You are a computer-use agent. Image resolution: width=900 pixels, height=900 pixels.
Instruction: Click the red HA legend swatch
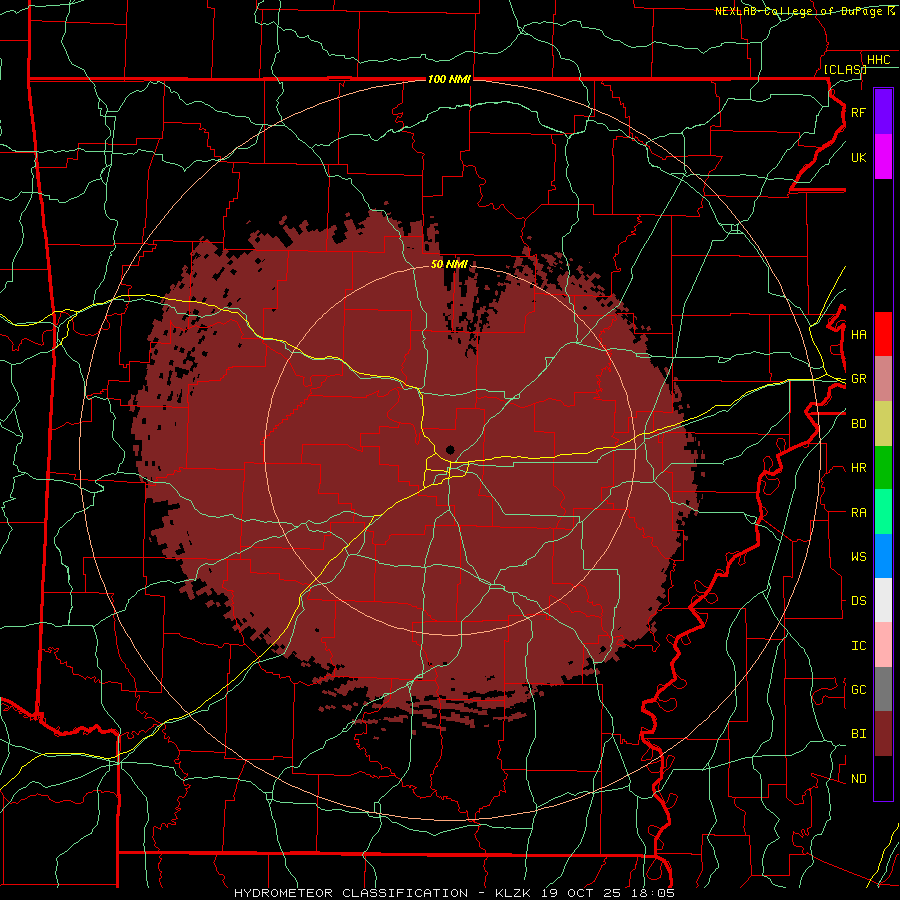click(x=883, y=334)
